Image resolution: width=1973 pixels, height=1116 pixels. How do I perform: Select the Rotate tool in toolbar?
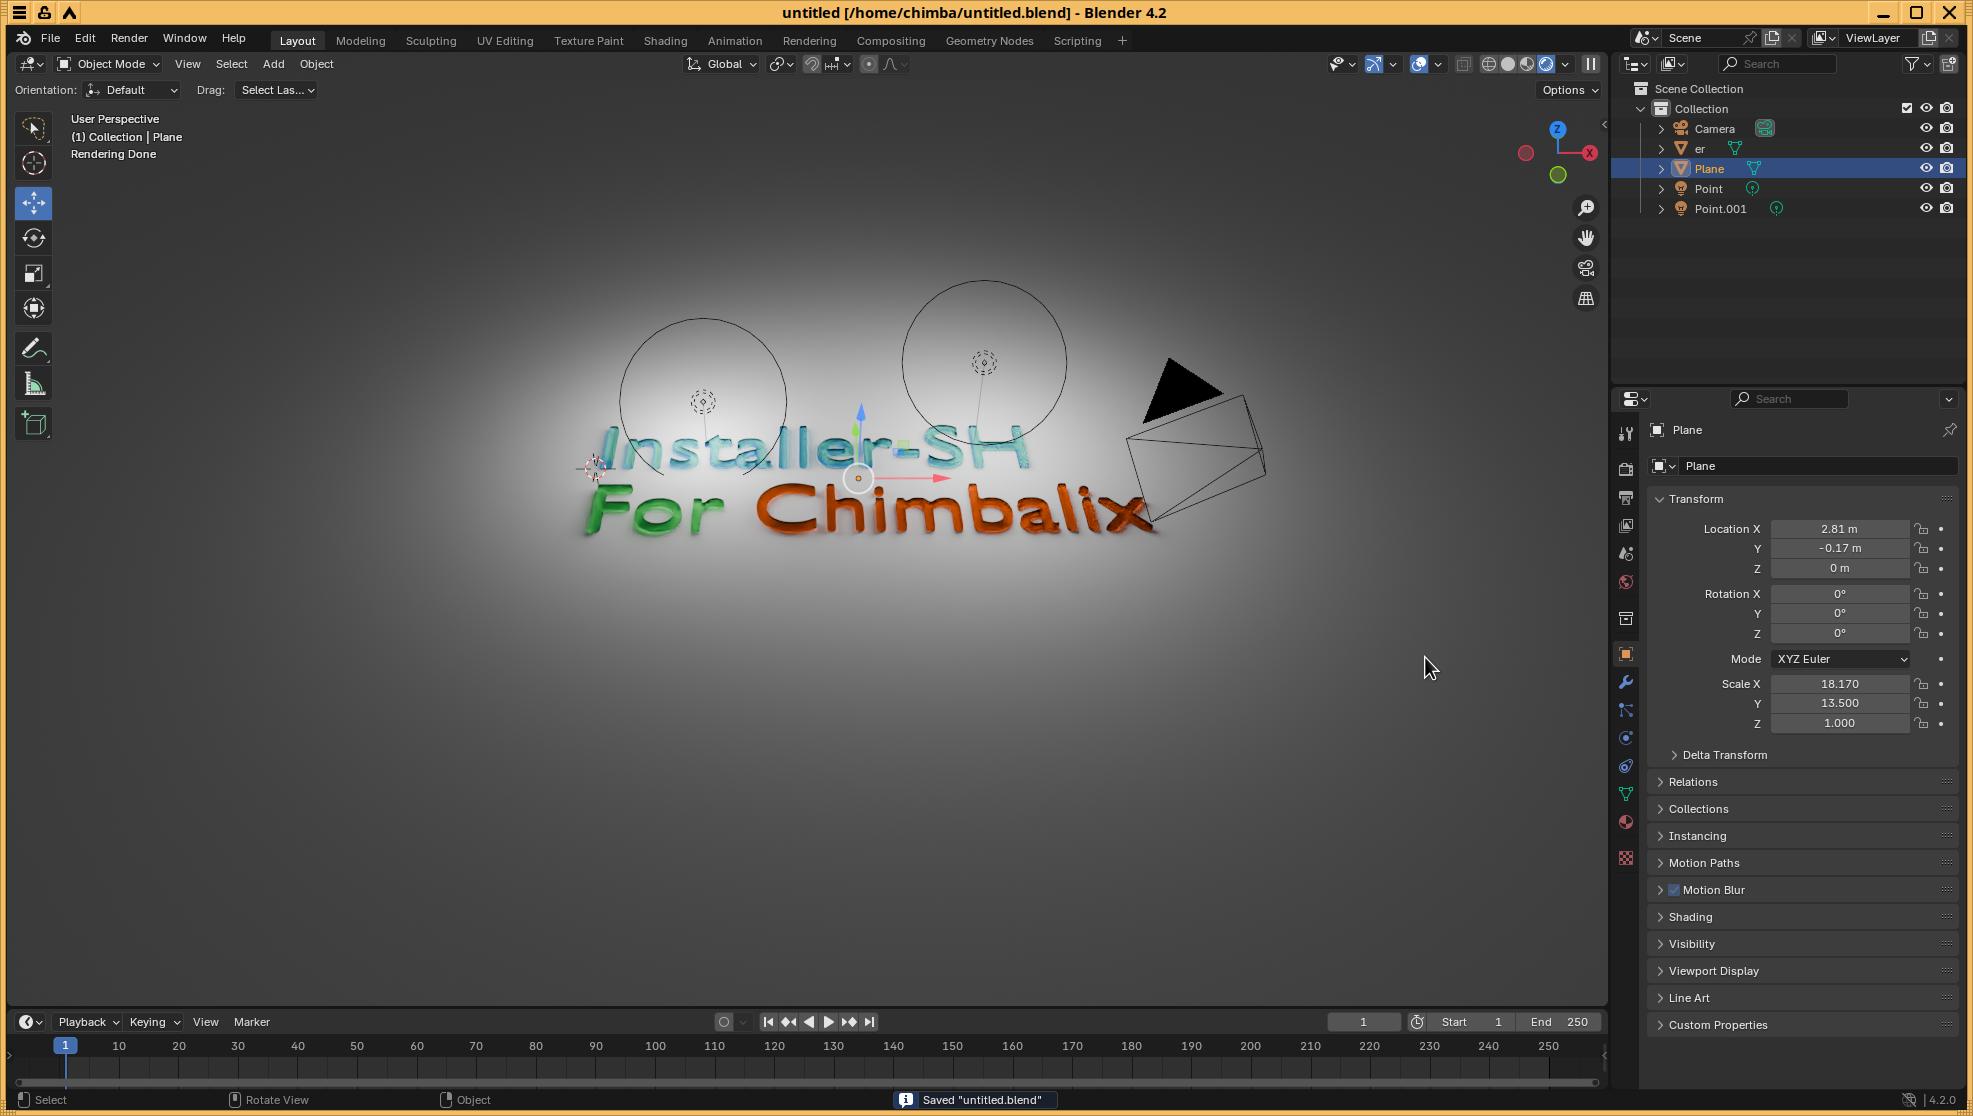34,238
